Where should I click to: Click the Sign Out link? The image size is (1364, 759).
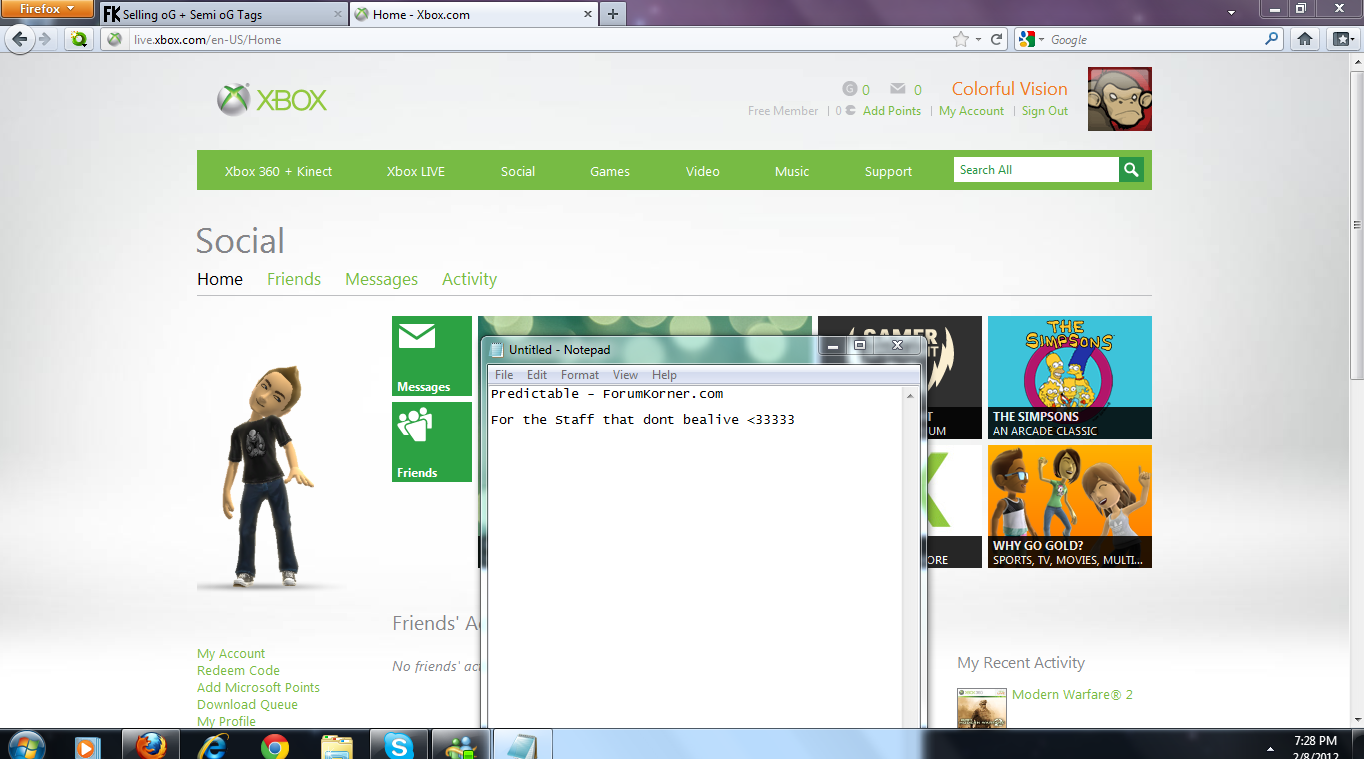pyautogui.click(x=1045, y=111)
